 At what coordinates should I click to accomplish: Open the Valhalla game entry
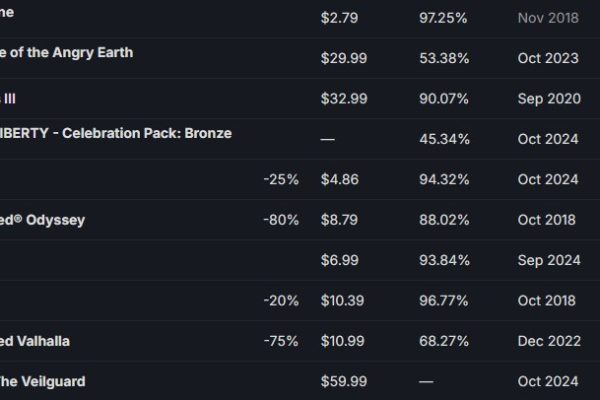35,341
